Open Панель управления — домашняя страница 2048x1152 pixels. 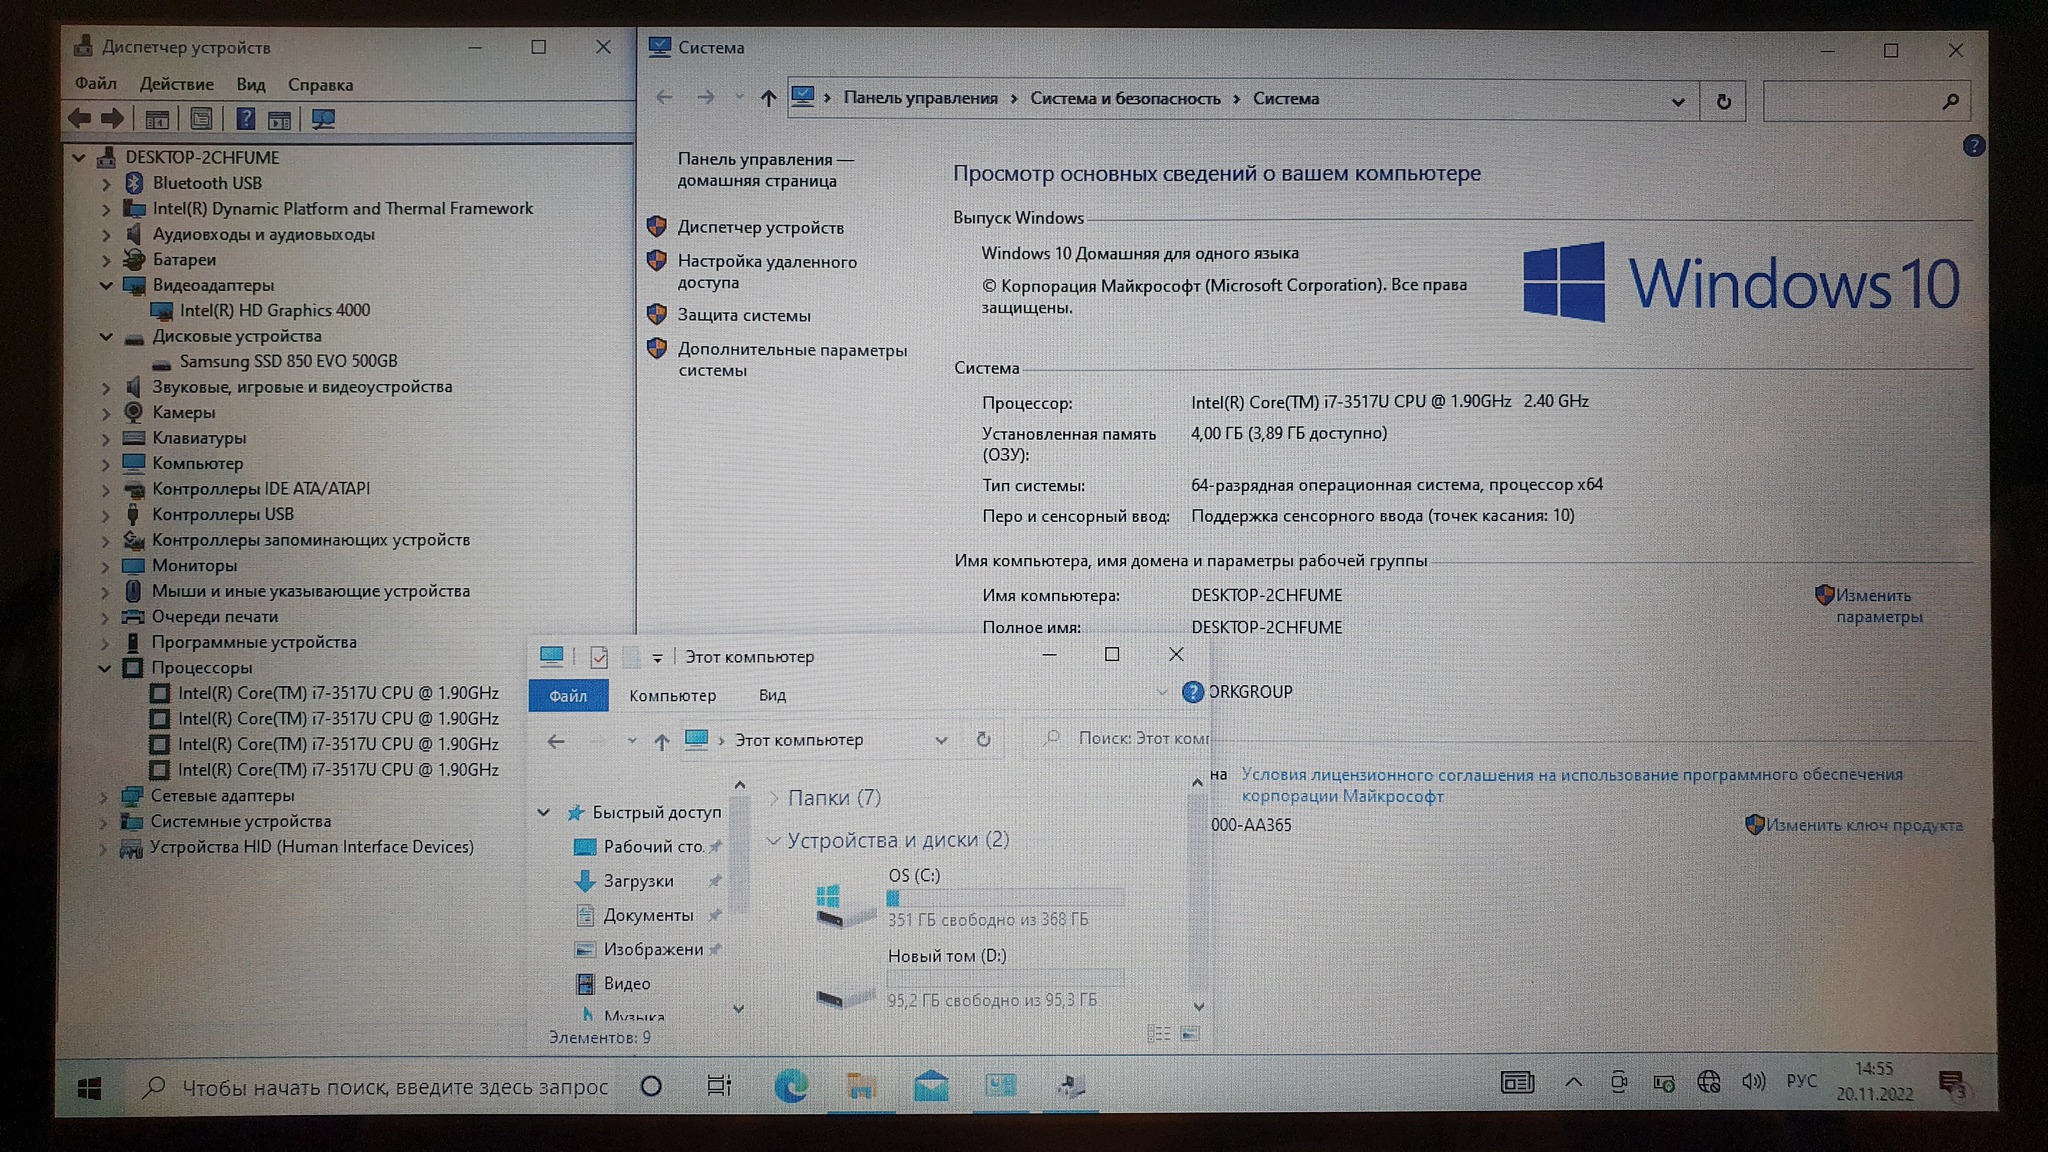coord(765,170)
